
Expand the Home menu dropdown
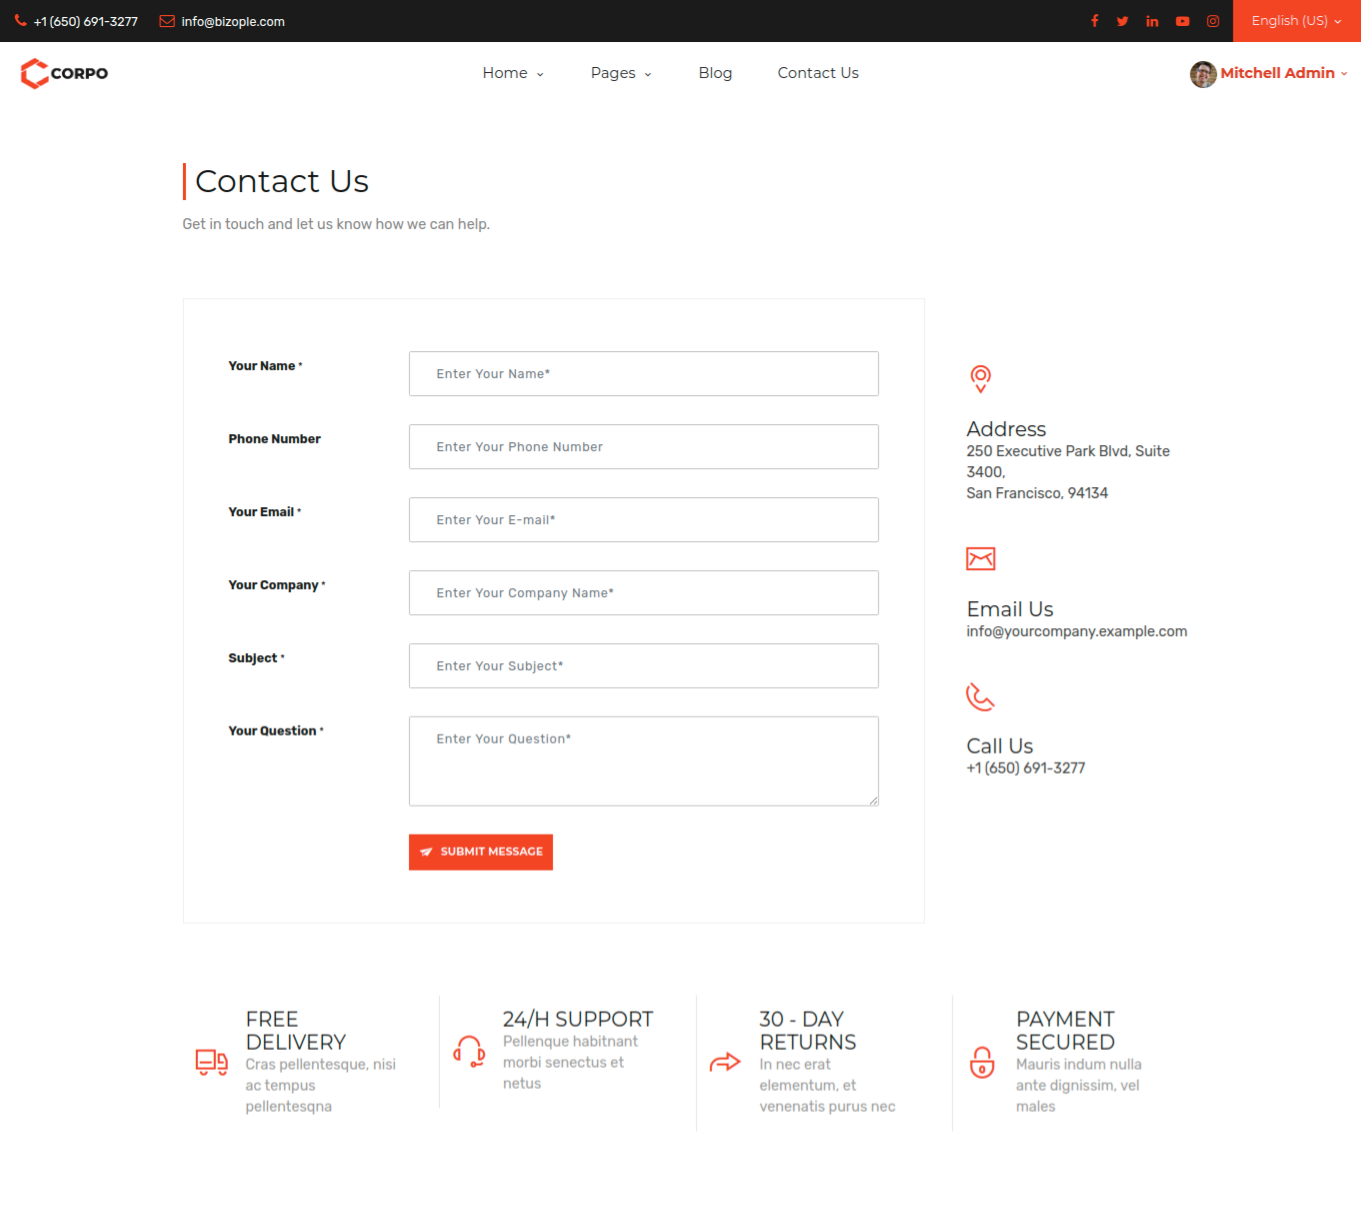click(x=513, y=73)
